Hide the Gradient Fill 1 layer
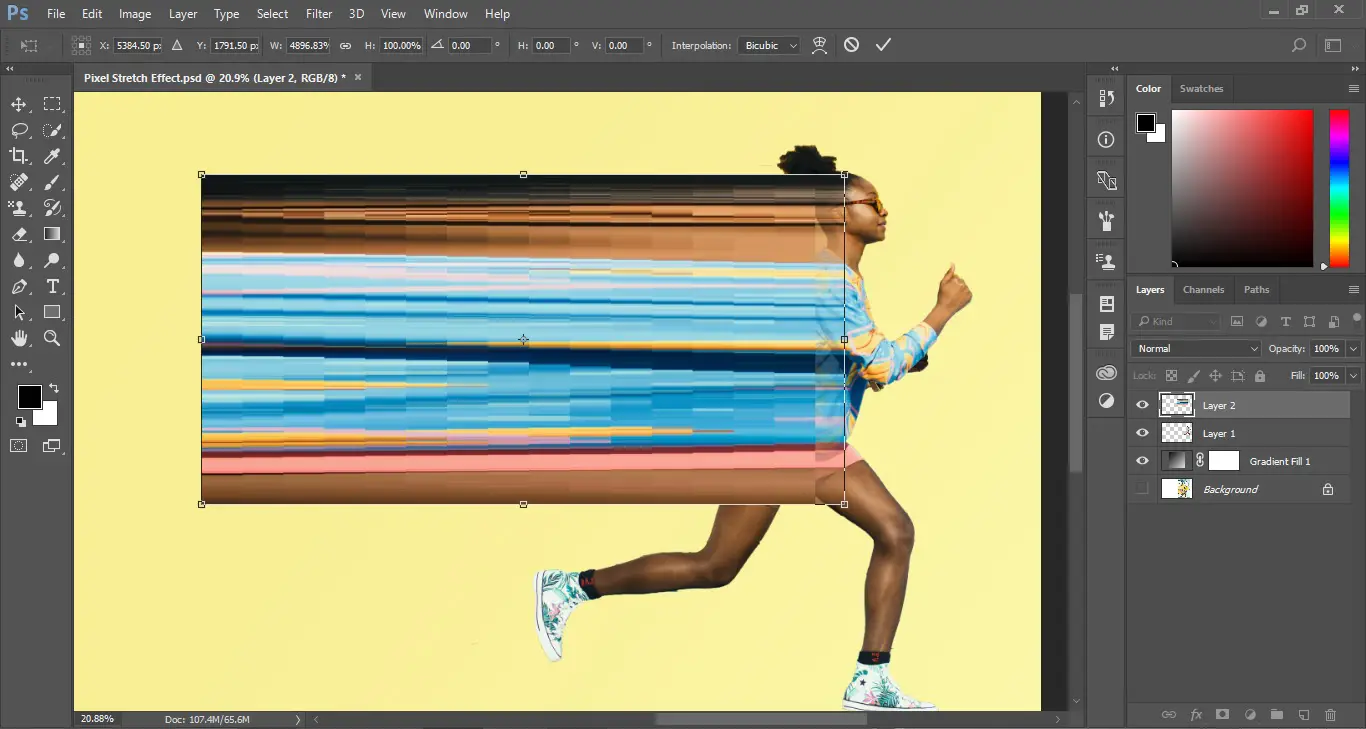 pyautogui.click(x=1141, y=461)
